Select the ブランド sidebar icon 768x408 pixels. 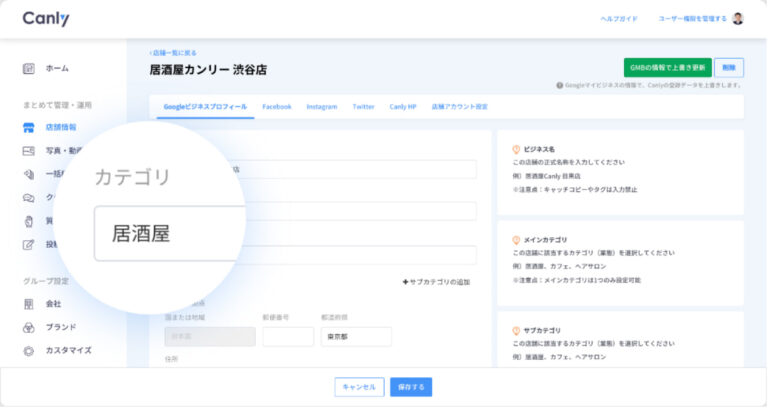pos(29,327)
